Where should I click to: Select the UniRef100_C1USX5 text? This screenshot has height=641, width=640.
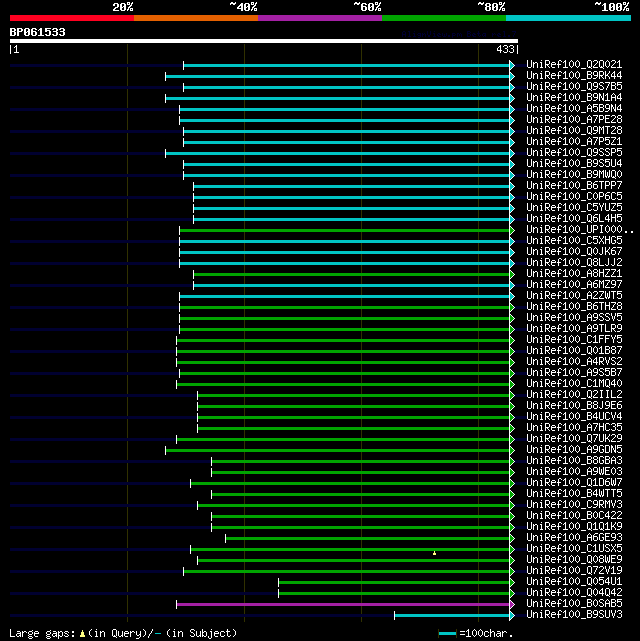pyautogui.click(x=574, y=549)
